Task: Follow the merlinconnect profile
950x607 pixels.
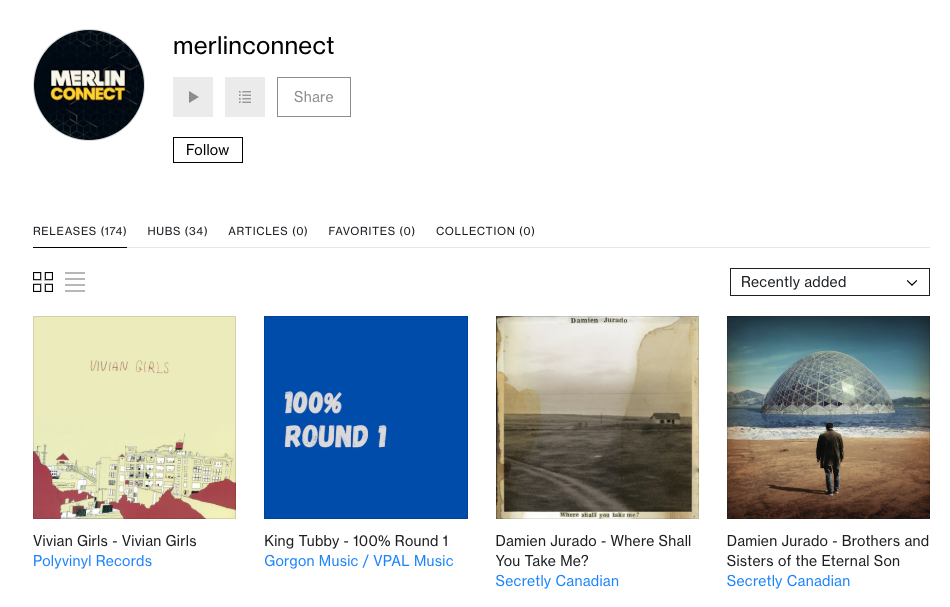Action: [x=208, y=150]
